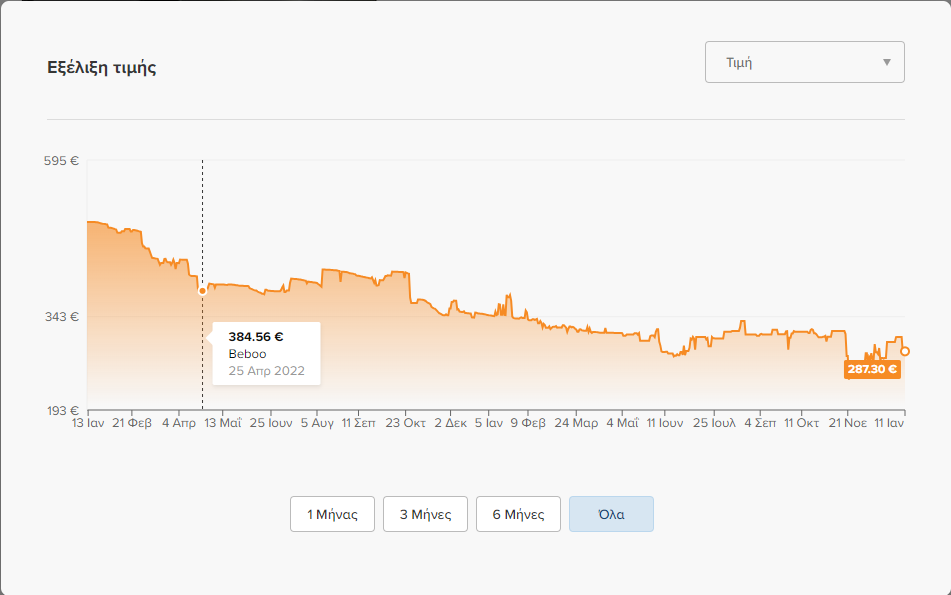Viewport: 951px width, 595px height.
Task: Select the Όλα time range
Action: [611, 514]
